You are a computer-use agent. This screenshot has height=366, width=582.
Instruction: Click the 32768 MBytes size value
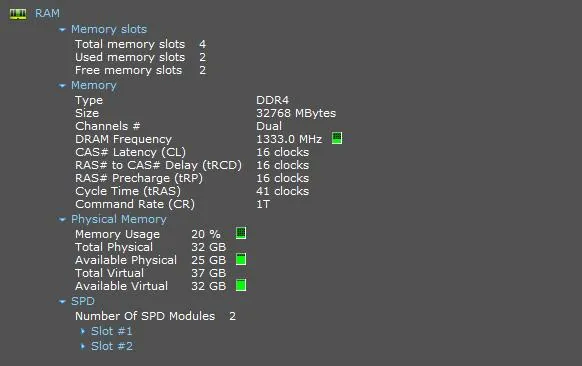coord(296,113)
